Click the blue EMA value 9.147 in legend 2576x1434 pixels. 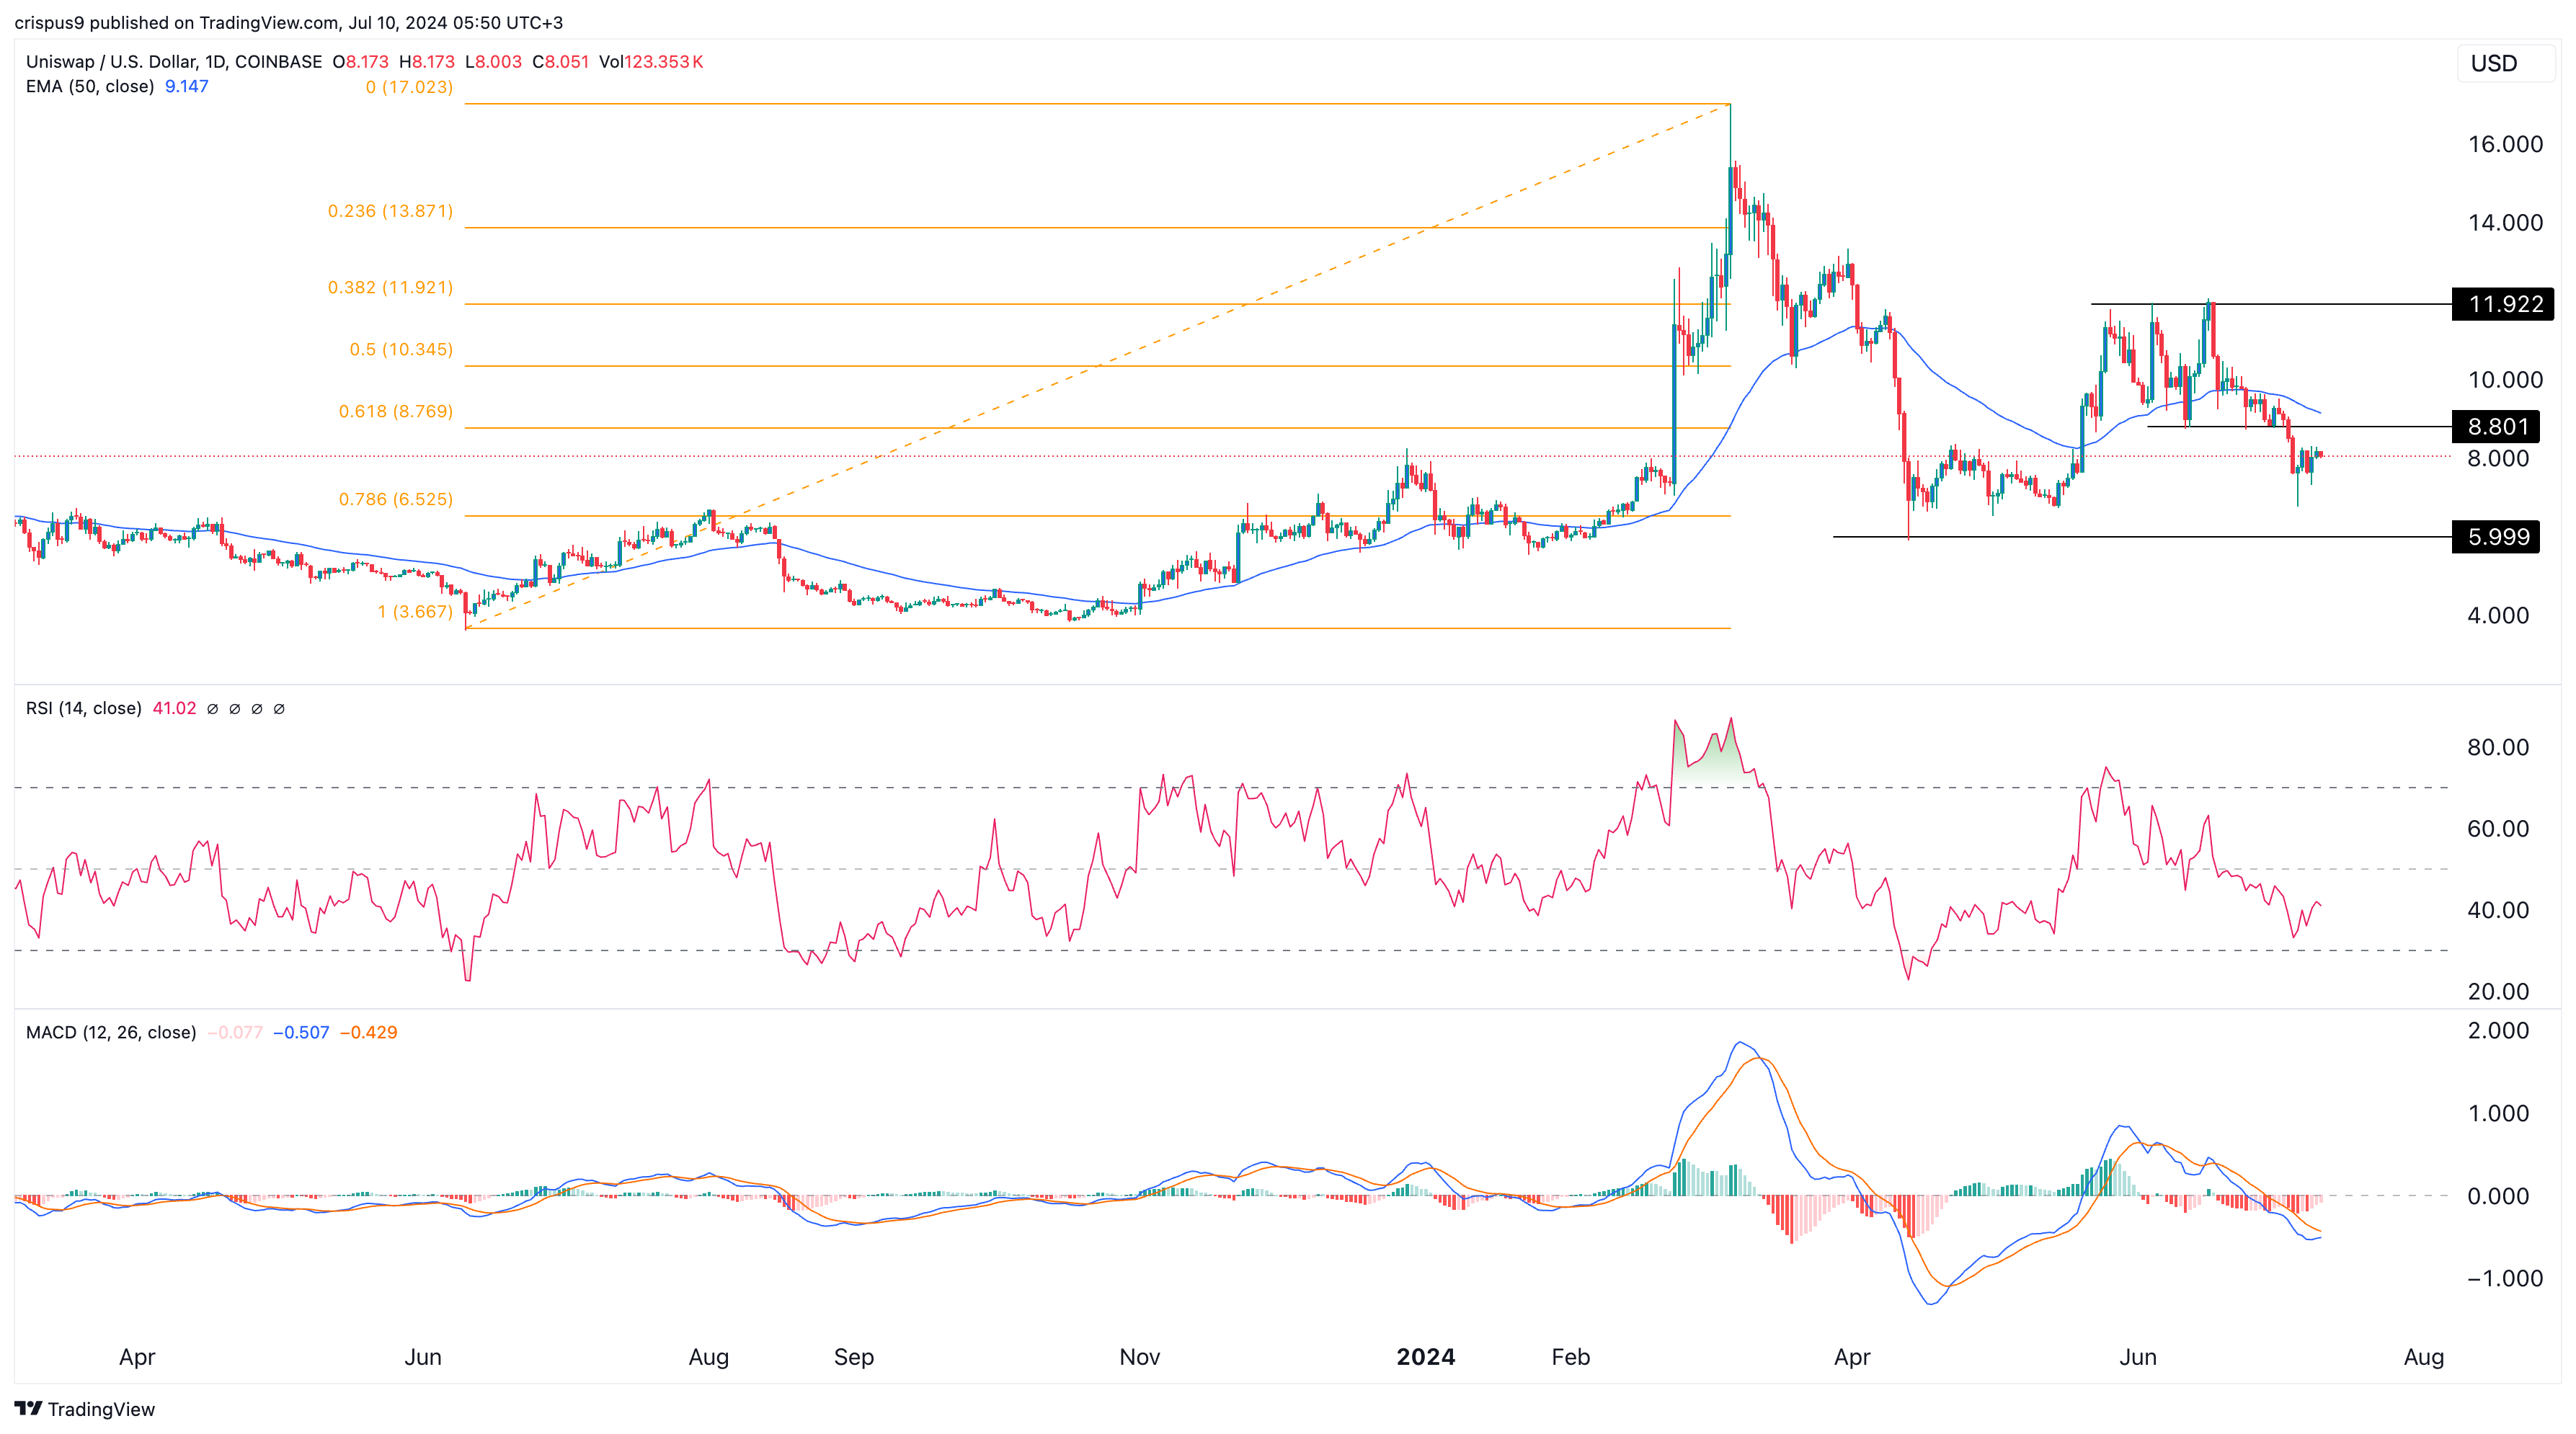186,87
